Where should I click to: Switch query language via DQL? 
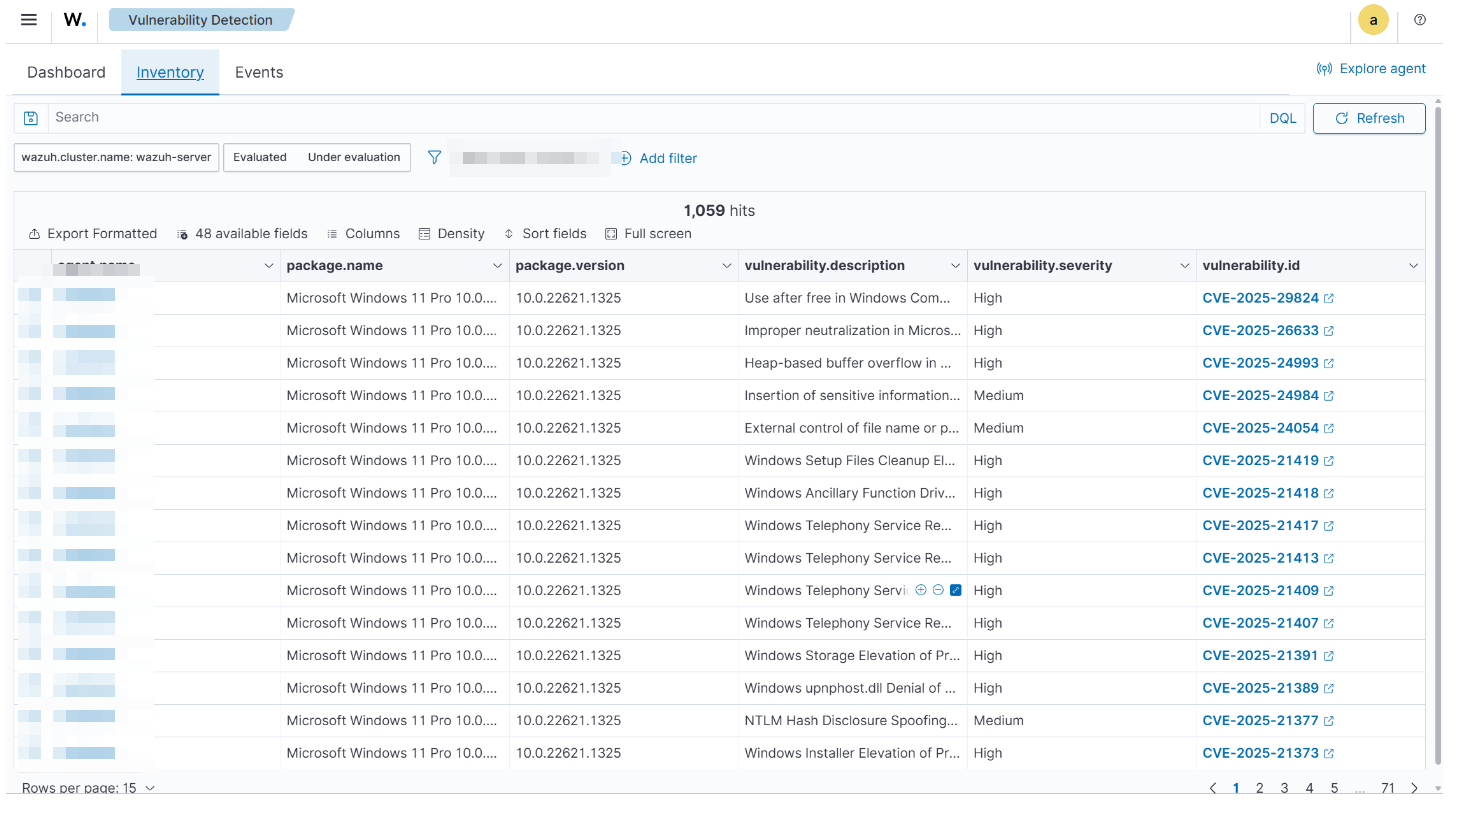click(x=1283, y=118)
